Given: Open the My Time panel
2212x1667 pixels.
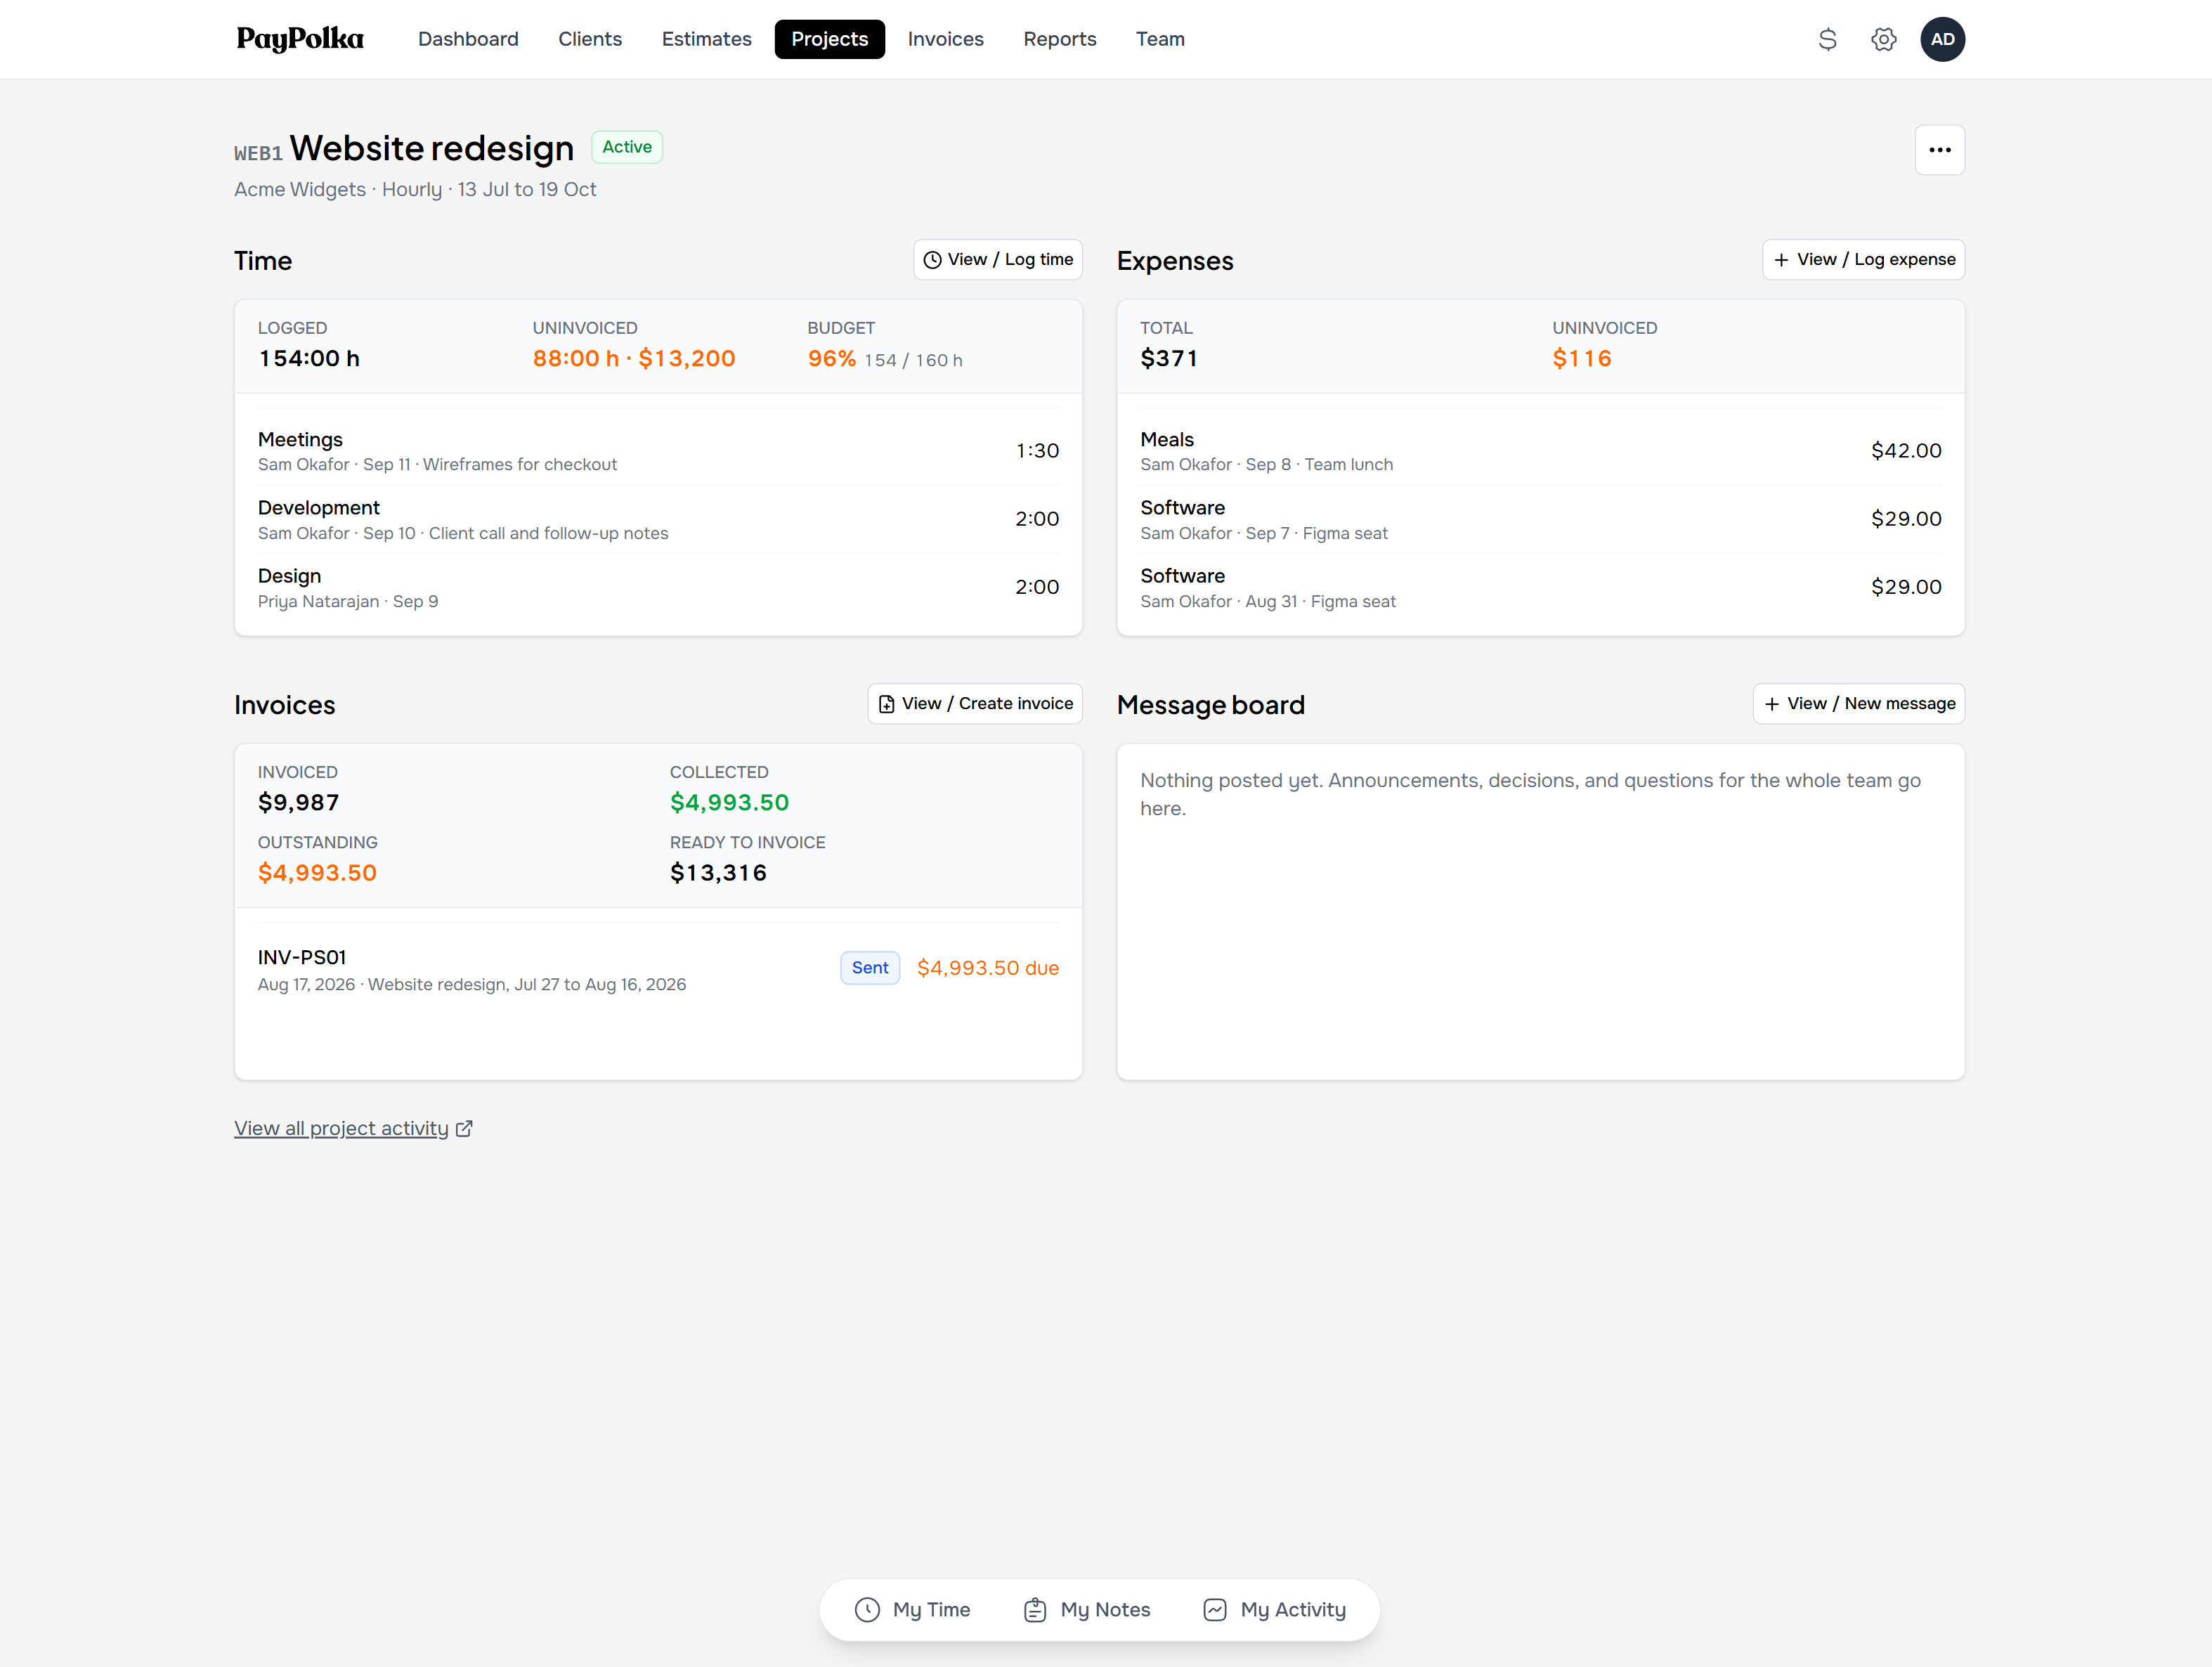Looking at the screenshot, I should [912, 1610].
